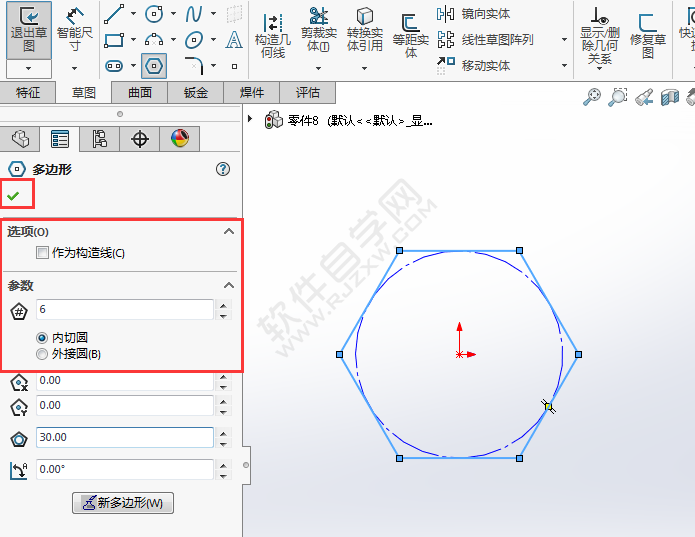This screenshot has width=695, height=537.
Task: Click Display/Delete Relations (显示/删除几何关系)
Action: coord(599,36)
